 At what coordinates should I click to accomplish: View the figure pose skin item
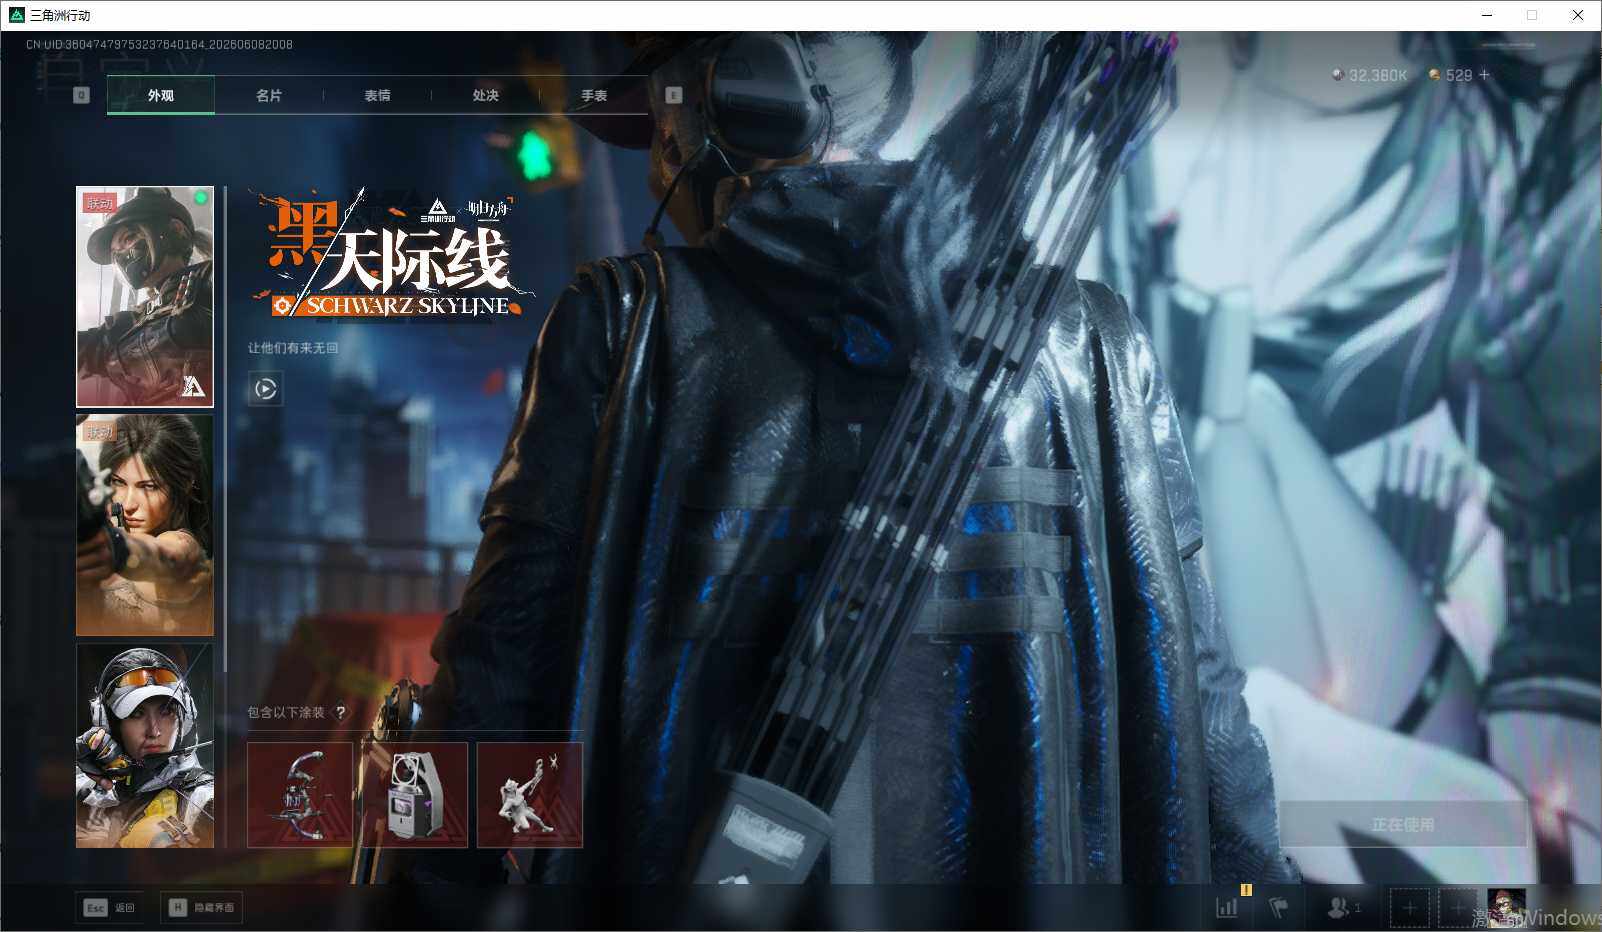[530, 795]
